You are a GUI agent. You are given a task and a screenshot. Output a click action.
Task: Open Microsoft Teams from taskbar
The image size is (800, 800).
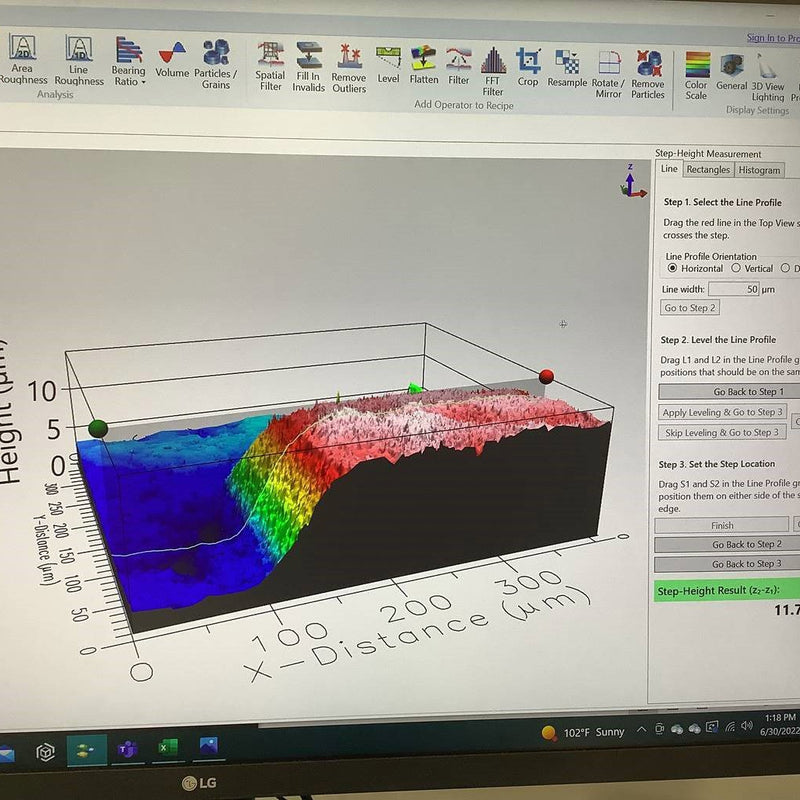(x=127, y=749)
